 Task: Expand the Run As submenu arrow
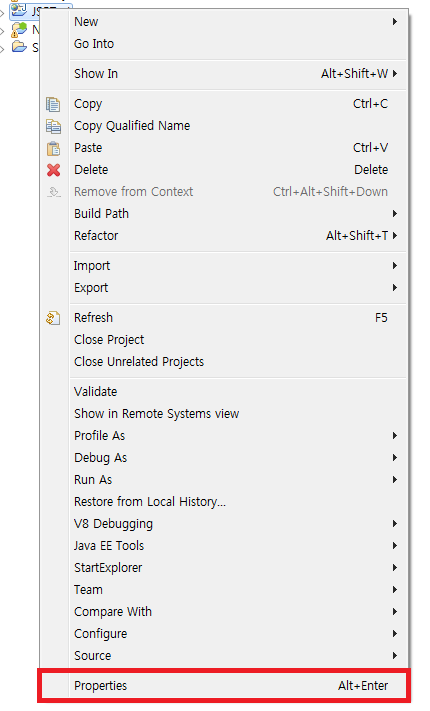(395, 480)
